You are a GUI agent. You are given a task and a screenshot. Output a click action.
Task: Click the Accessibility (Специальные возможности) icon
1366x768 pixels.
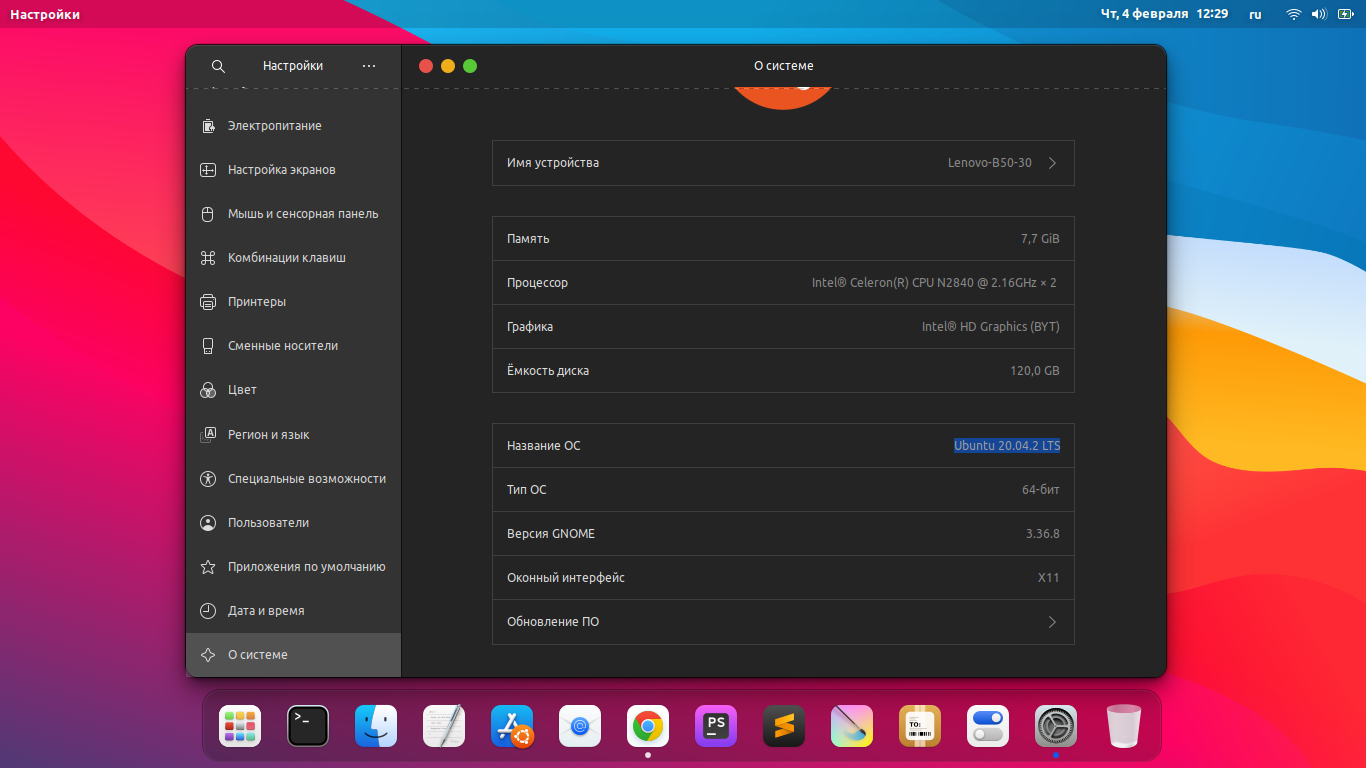tap(208, 479)
